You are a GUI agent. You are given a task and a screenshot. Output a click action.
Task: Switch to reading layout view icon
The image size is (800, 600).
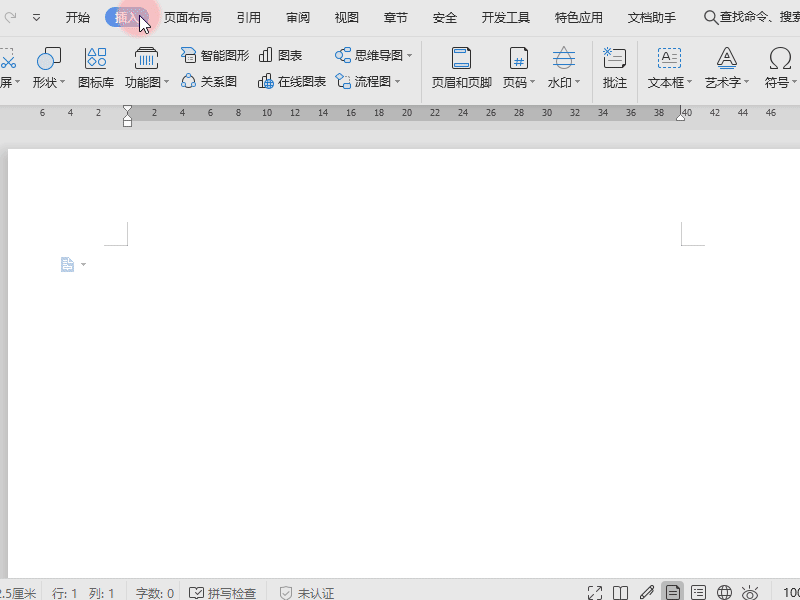point(620,592)
